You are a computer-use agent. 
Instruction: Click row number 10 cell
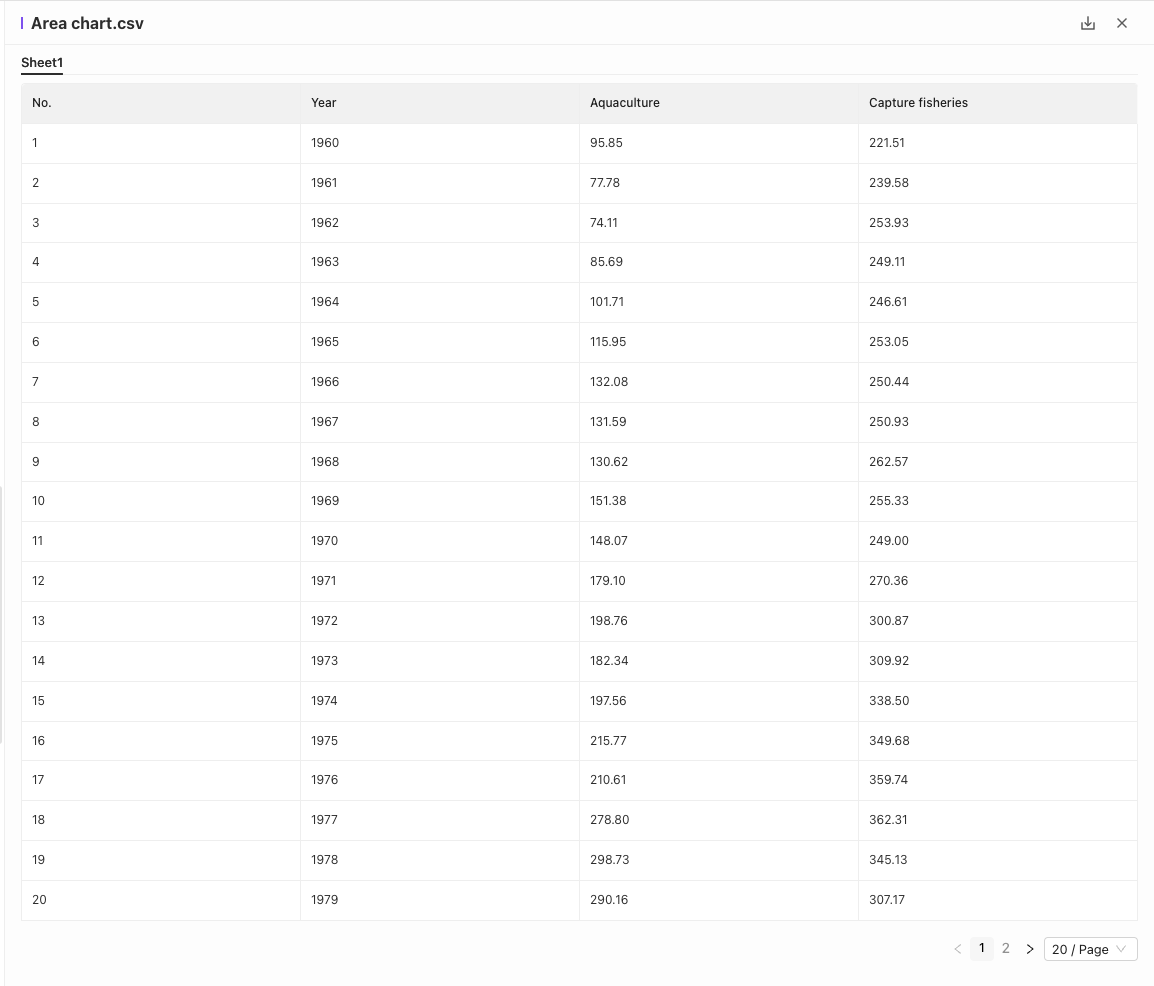click(x=39, y=501)
